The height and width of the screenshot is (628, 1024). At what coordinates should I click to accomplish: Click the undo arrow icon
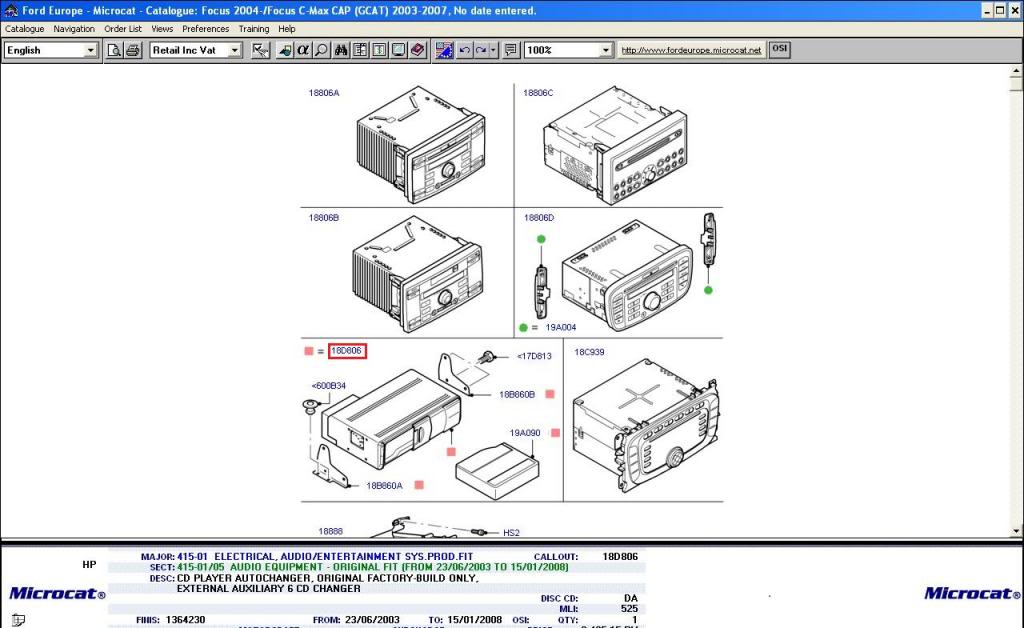pyautogui.click(x=465, y=50)
